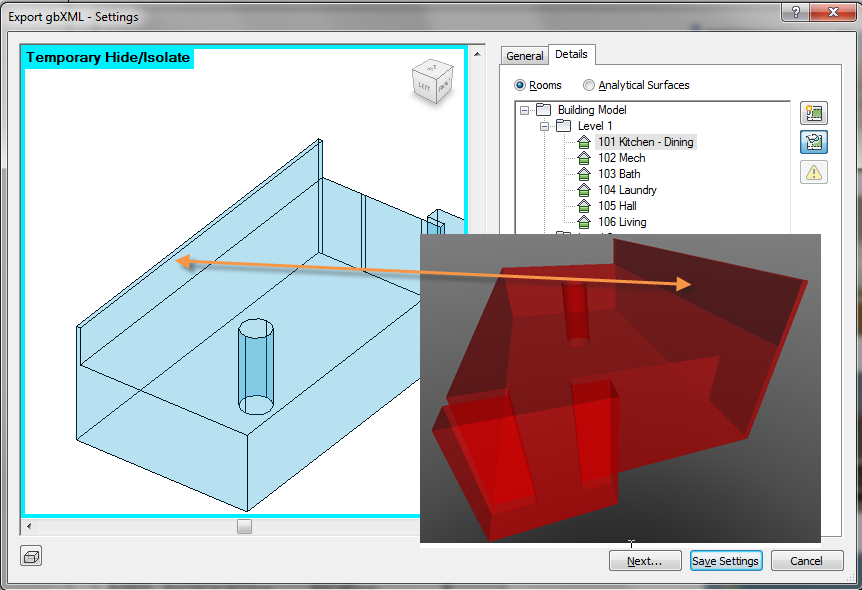862x590 pixels.
Task: Click the preview horizontal scrollbar thumb
Action: pyautogui.click(x=244, y=526)
